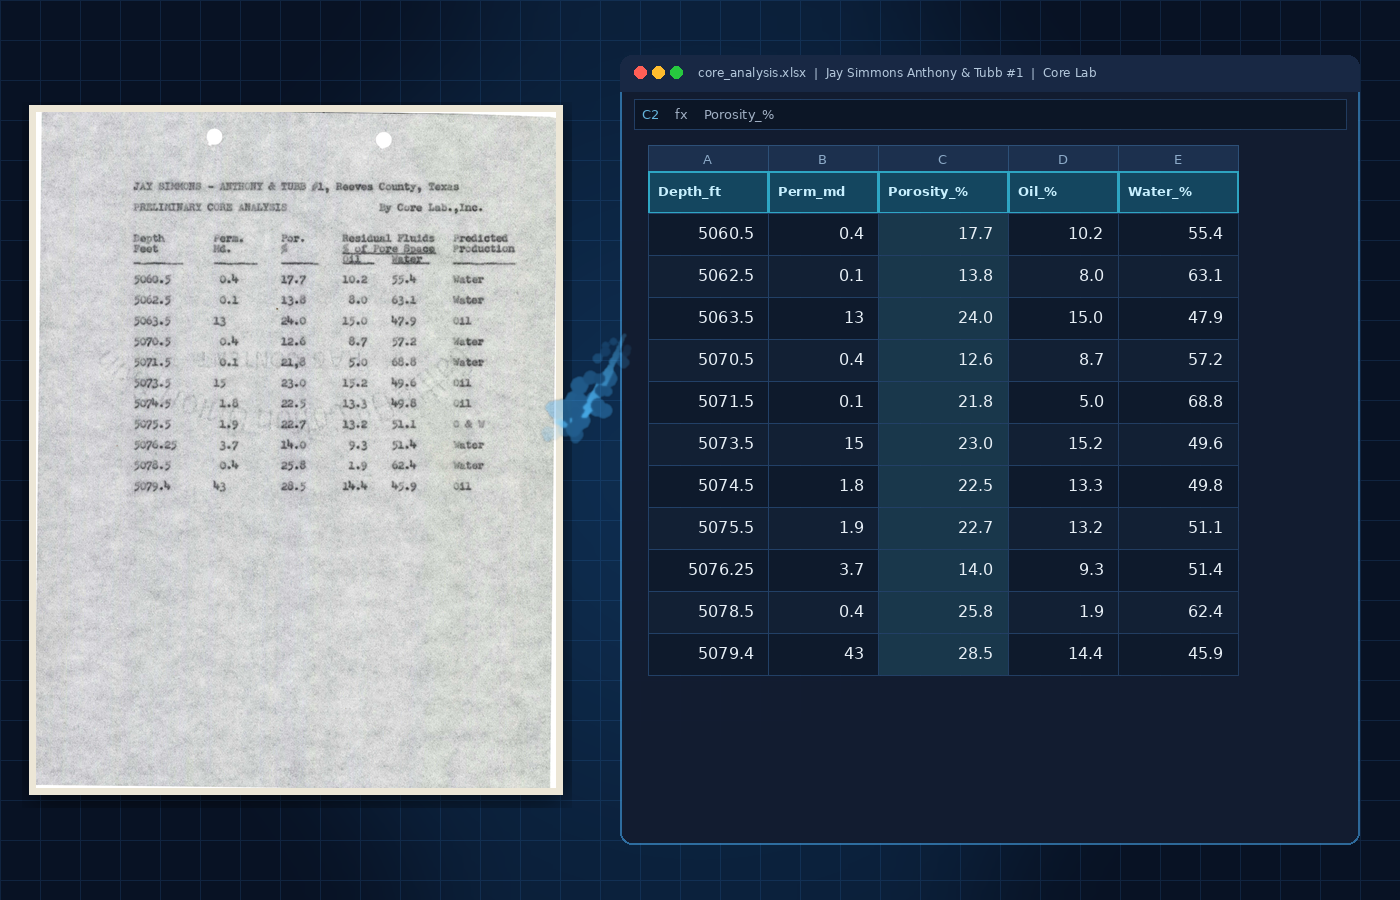The width and height of the screenshot is (1400, 900).
Task: Select depth cell 5078.5
Action: pyautogui.click(x=708, y=612)
